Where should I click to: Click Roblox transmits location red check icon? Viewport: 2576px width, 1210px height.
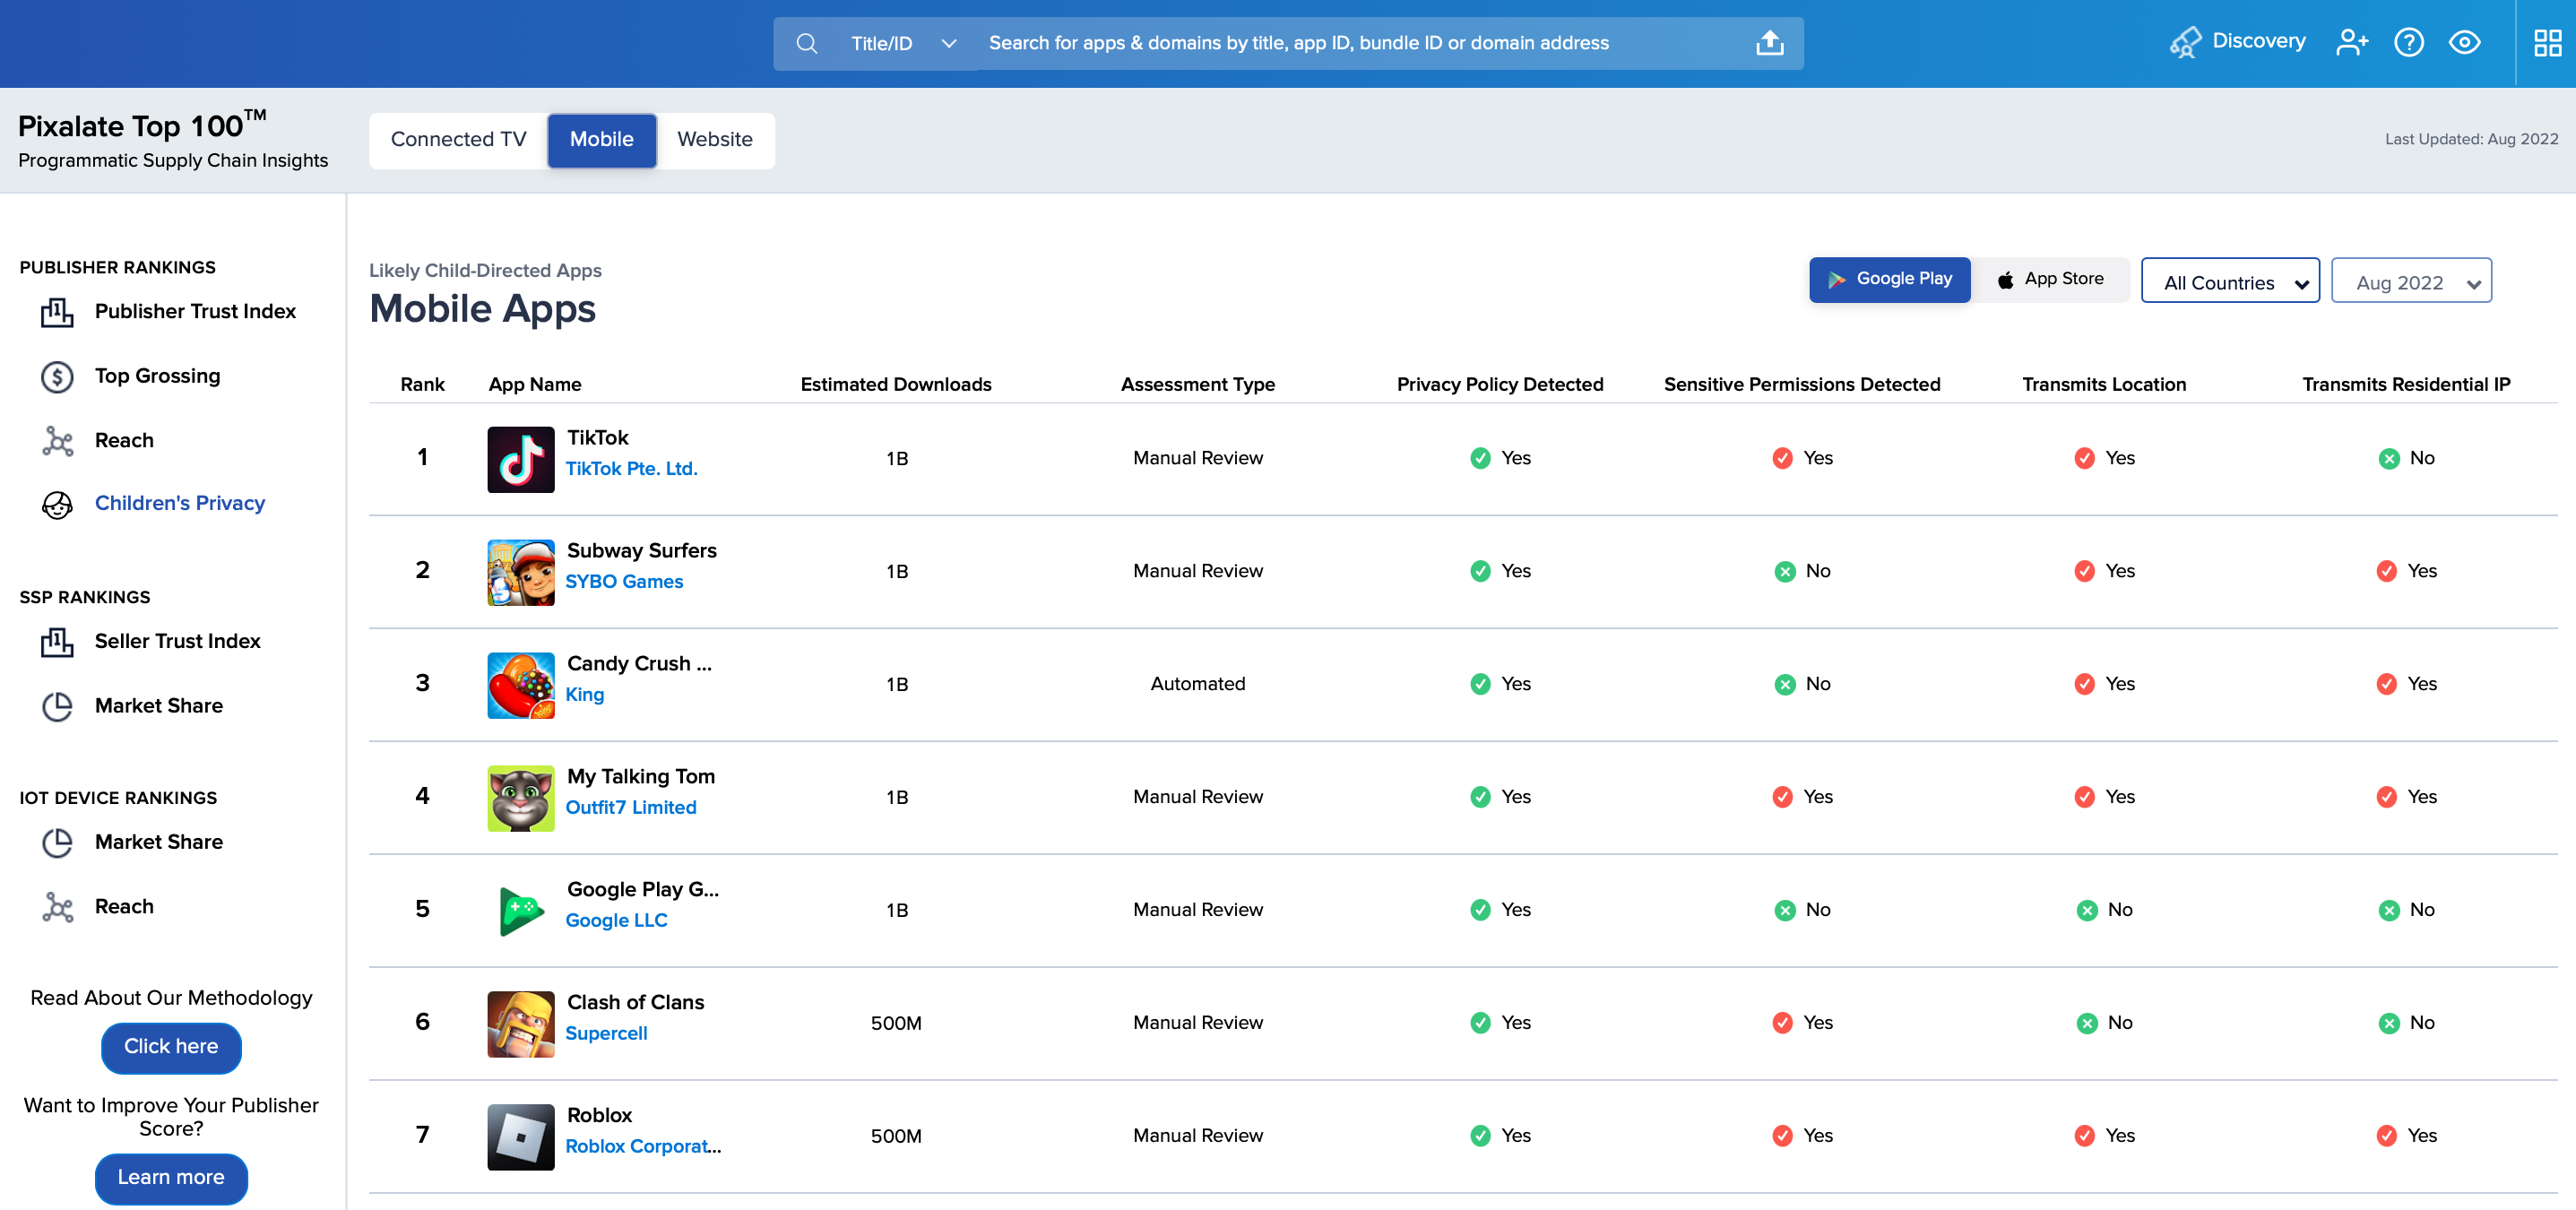2084,1135
